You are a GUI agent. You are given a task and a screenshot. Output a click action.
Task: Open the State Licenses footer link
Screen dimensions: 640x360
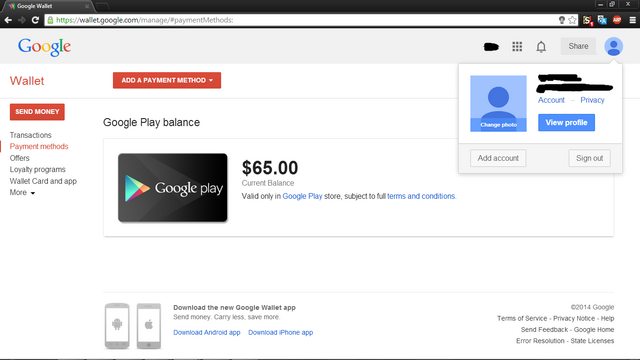tap(592, 340)
